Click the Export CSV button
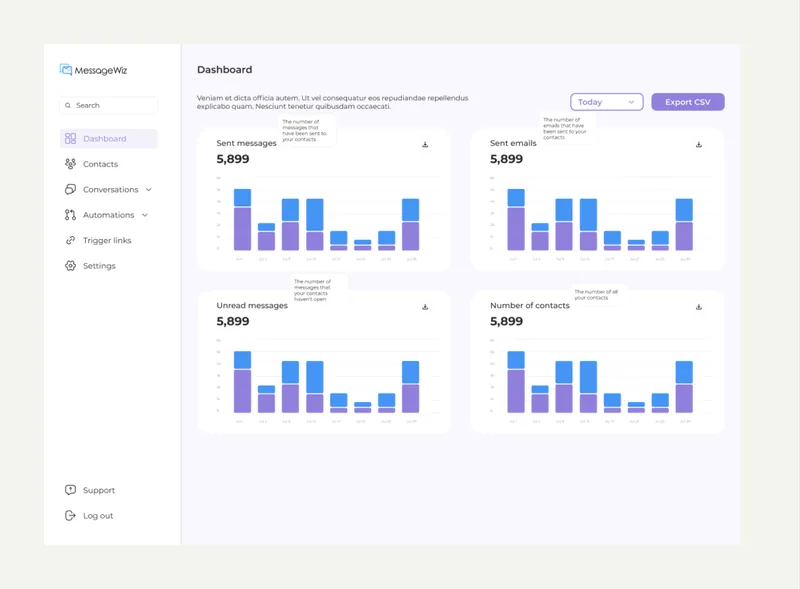The height and width of the screenshot is (589, 800). coord(688,102)
